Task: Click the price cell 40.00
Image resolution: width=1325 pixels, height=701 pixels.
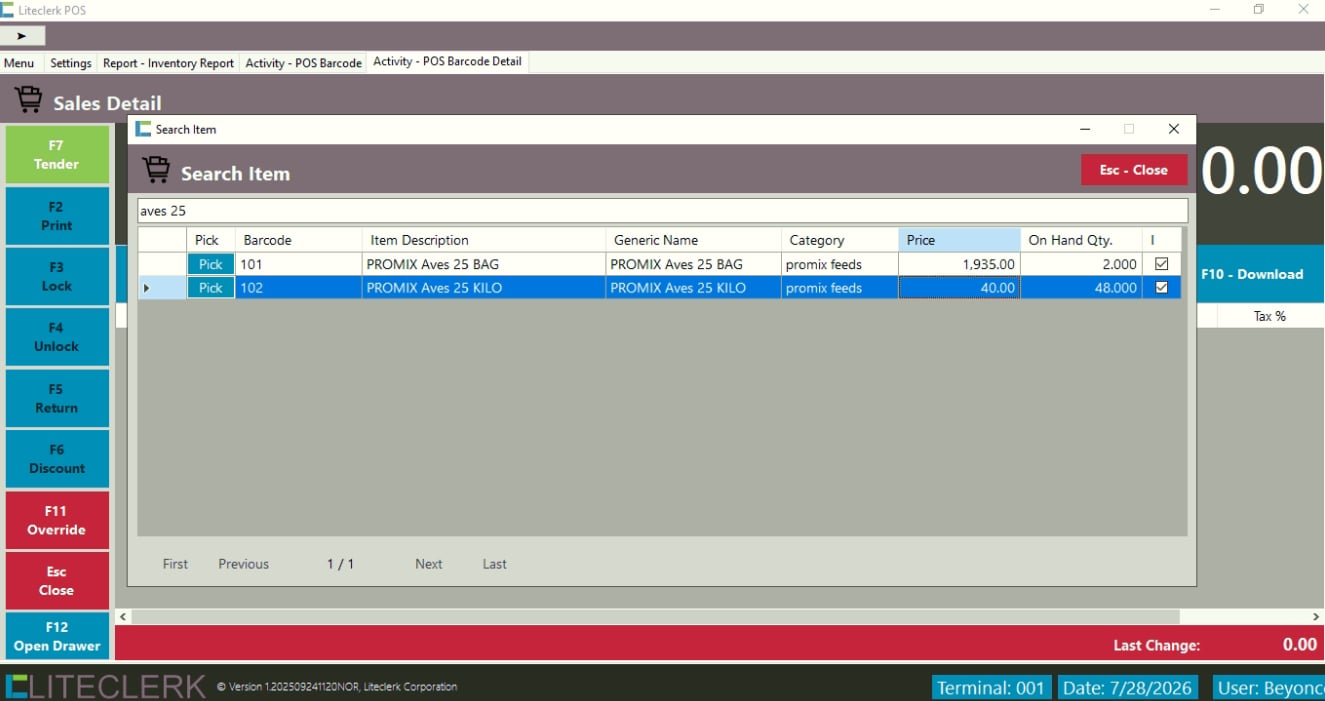Action: coord(959,288)
